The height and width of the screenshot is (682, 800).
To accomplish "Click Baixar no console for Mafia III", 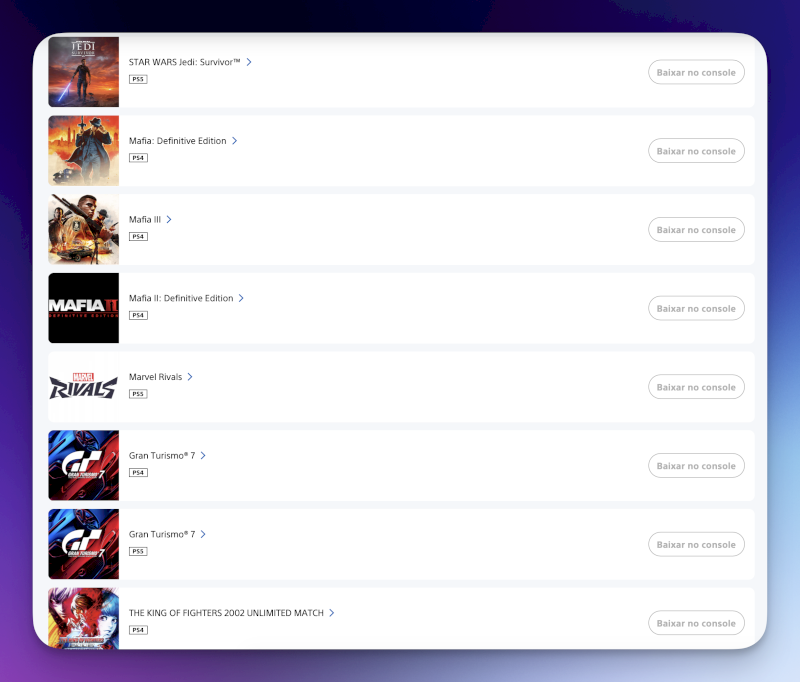I will [x=696, y=230].
